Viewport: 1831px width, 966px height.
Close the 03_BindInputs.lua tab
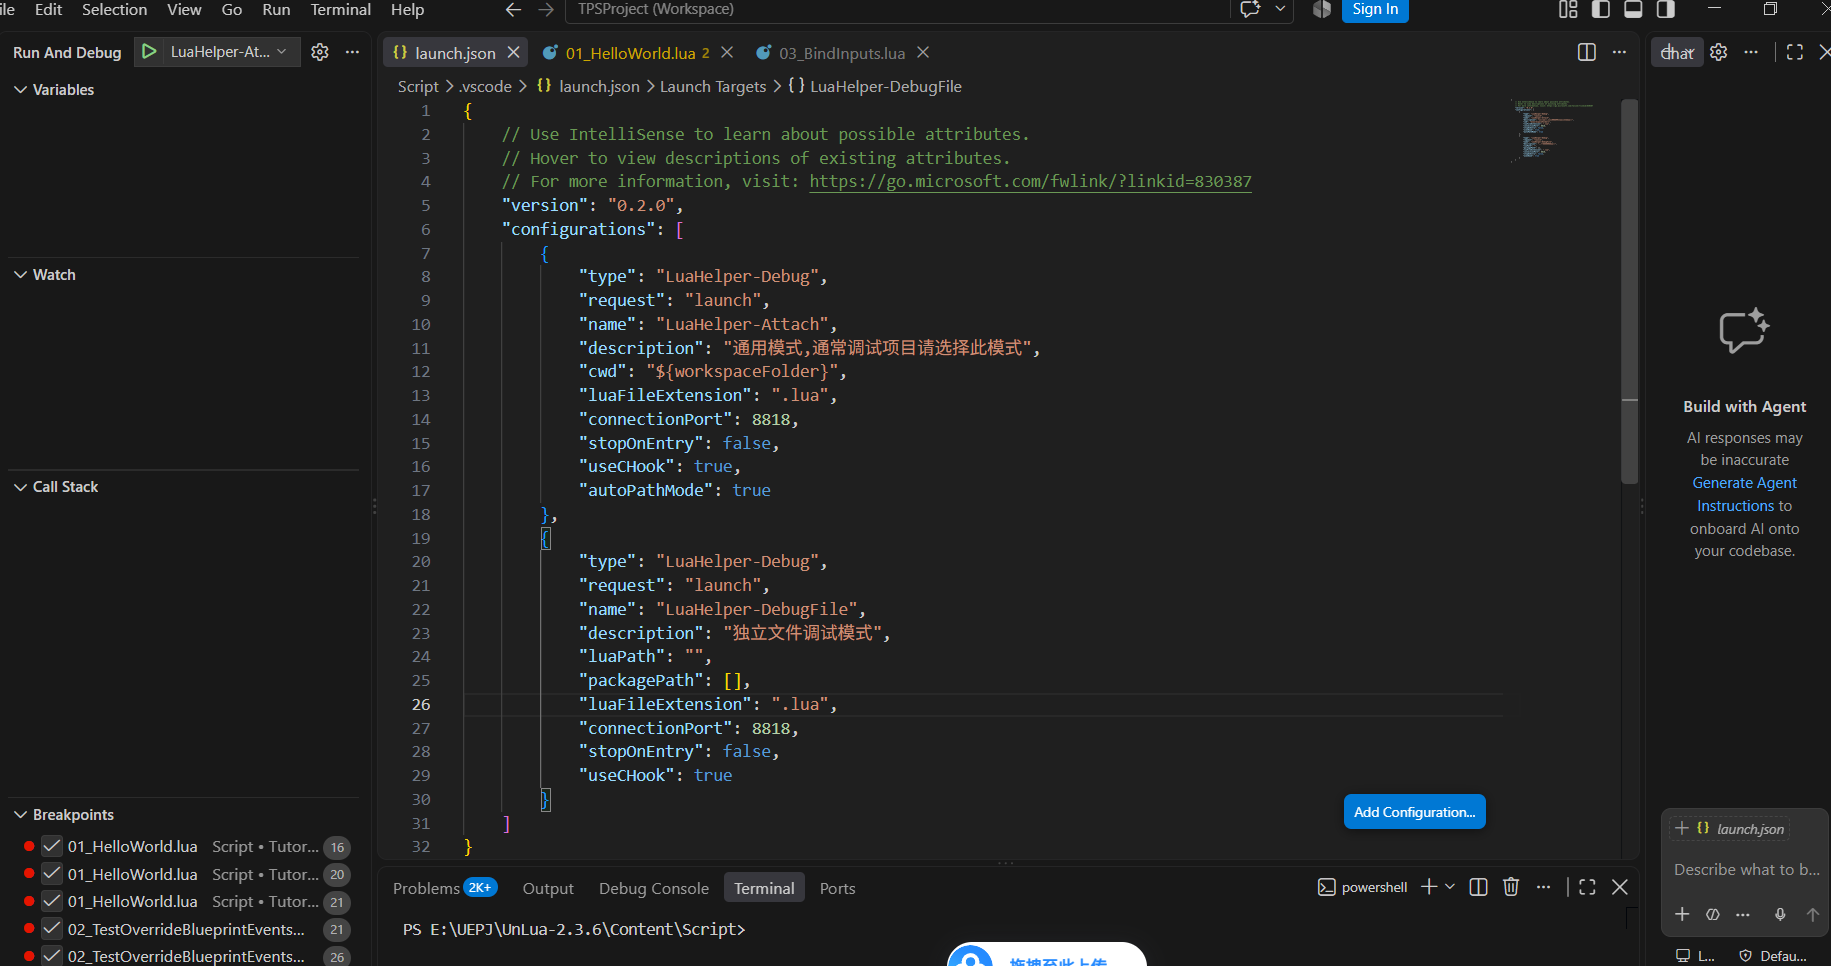point(923,52)
